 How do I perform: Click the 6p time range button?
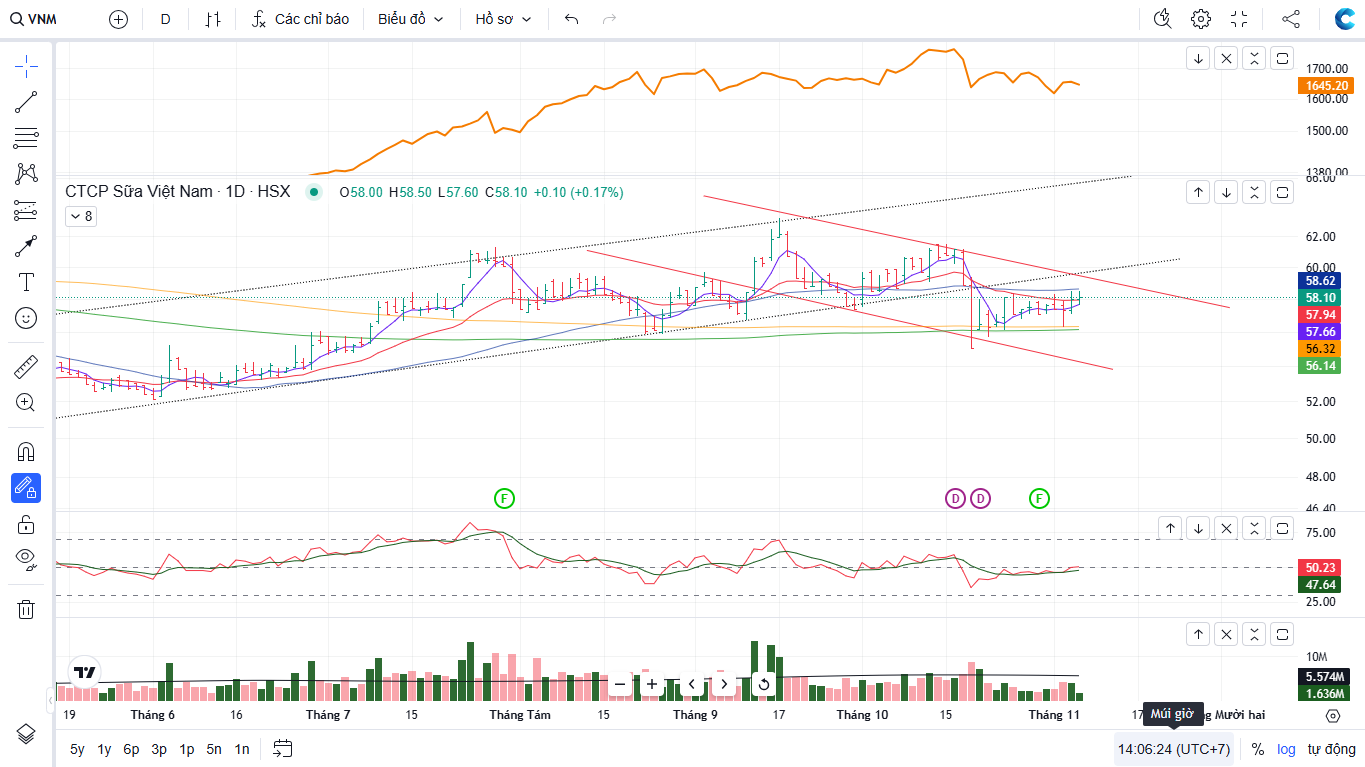click(131, 749)
